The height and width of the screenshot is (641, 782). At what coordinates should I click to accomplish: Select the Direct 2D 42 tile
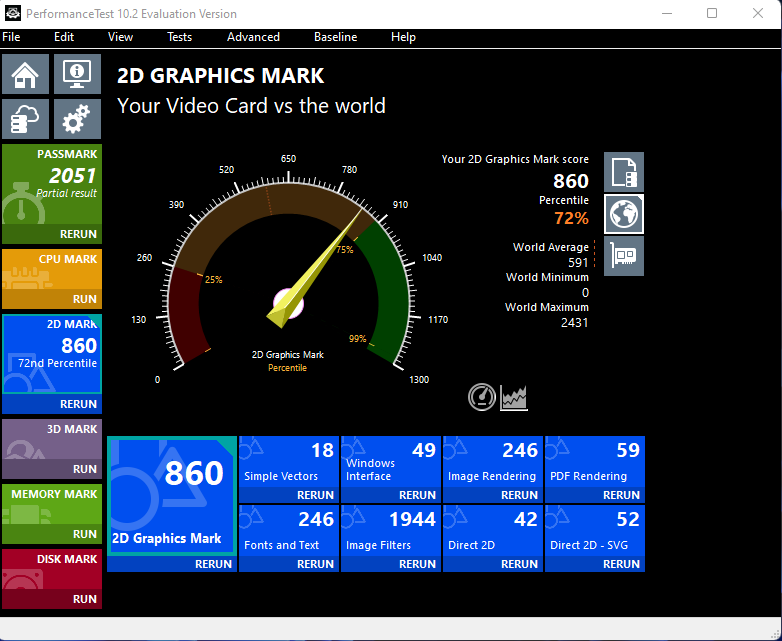click(x=493, y=530)
